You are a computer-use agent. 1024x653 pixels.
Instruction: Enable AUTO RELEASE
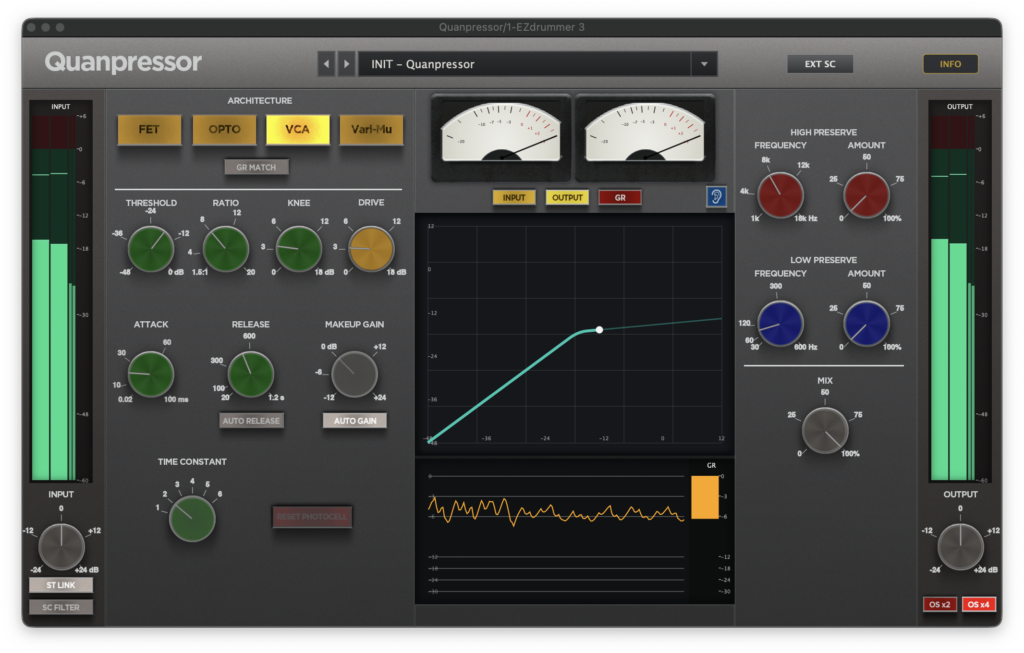tap(251, 421)
